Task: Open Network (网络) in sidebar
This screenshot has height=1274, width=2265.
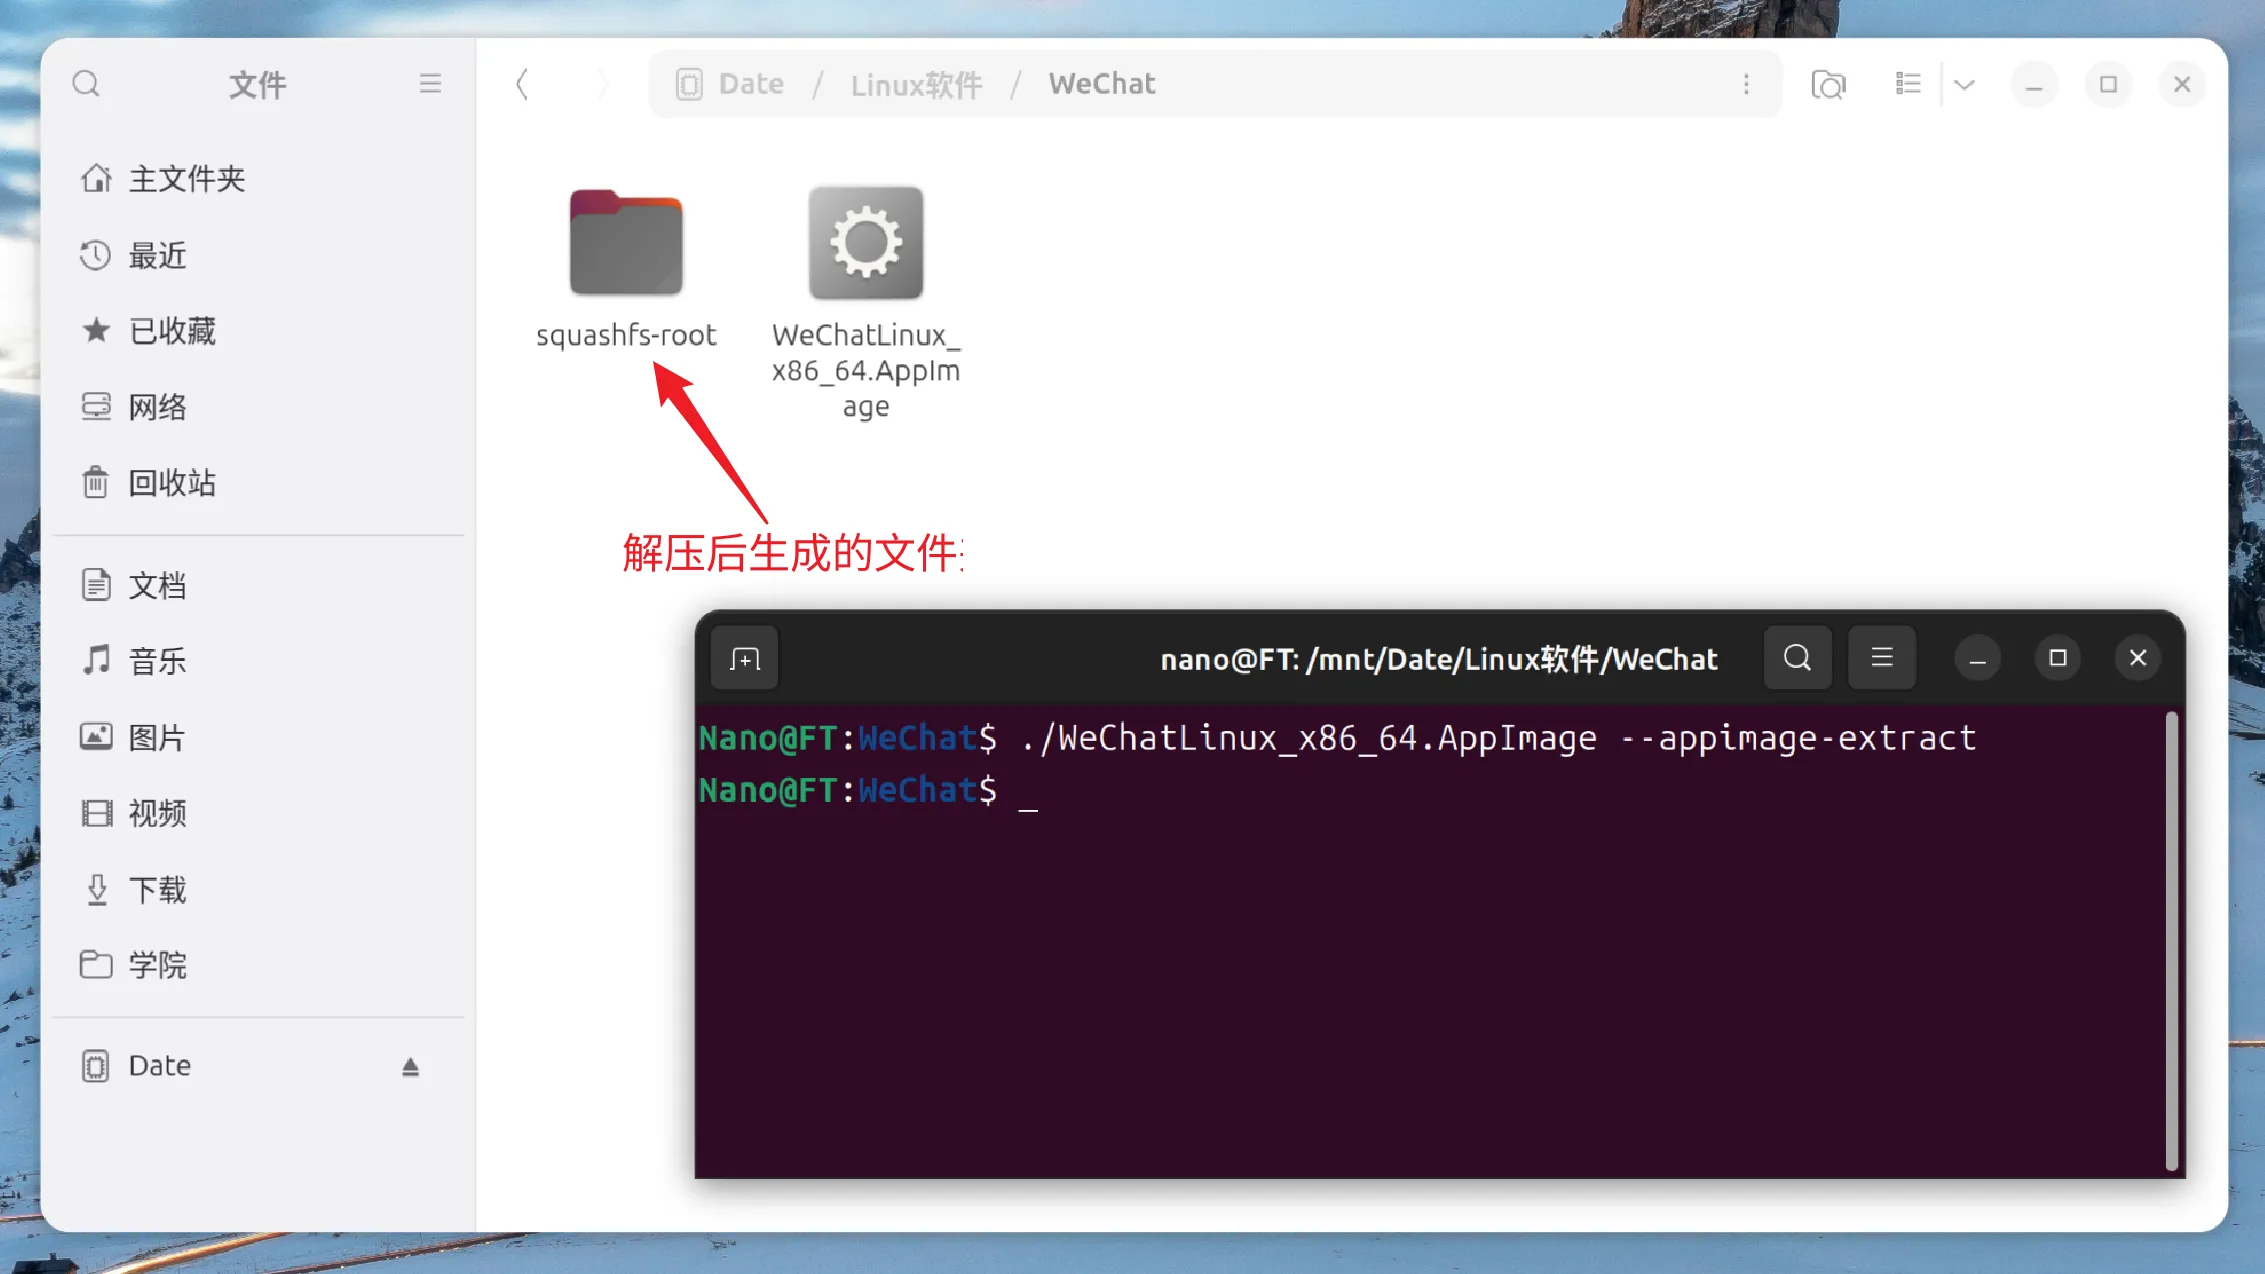Action: pos(258,407)
